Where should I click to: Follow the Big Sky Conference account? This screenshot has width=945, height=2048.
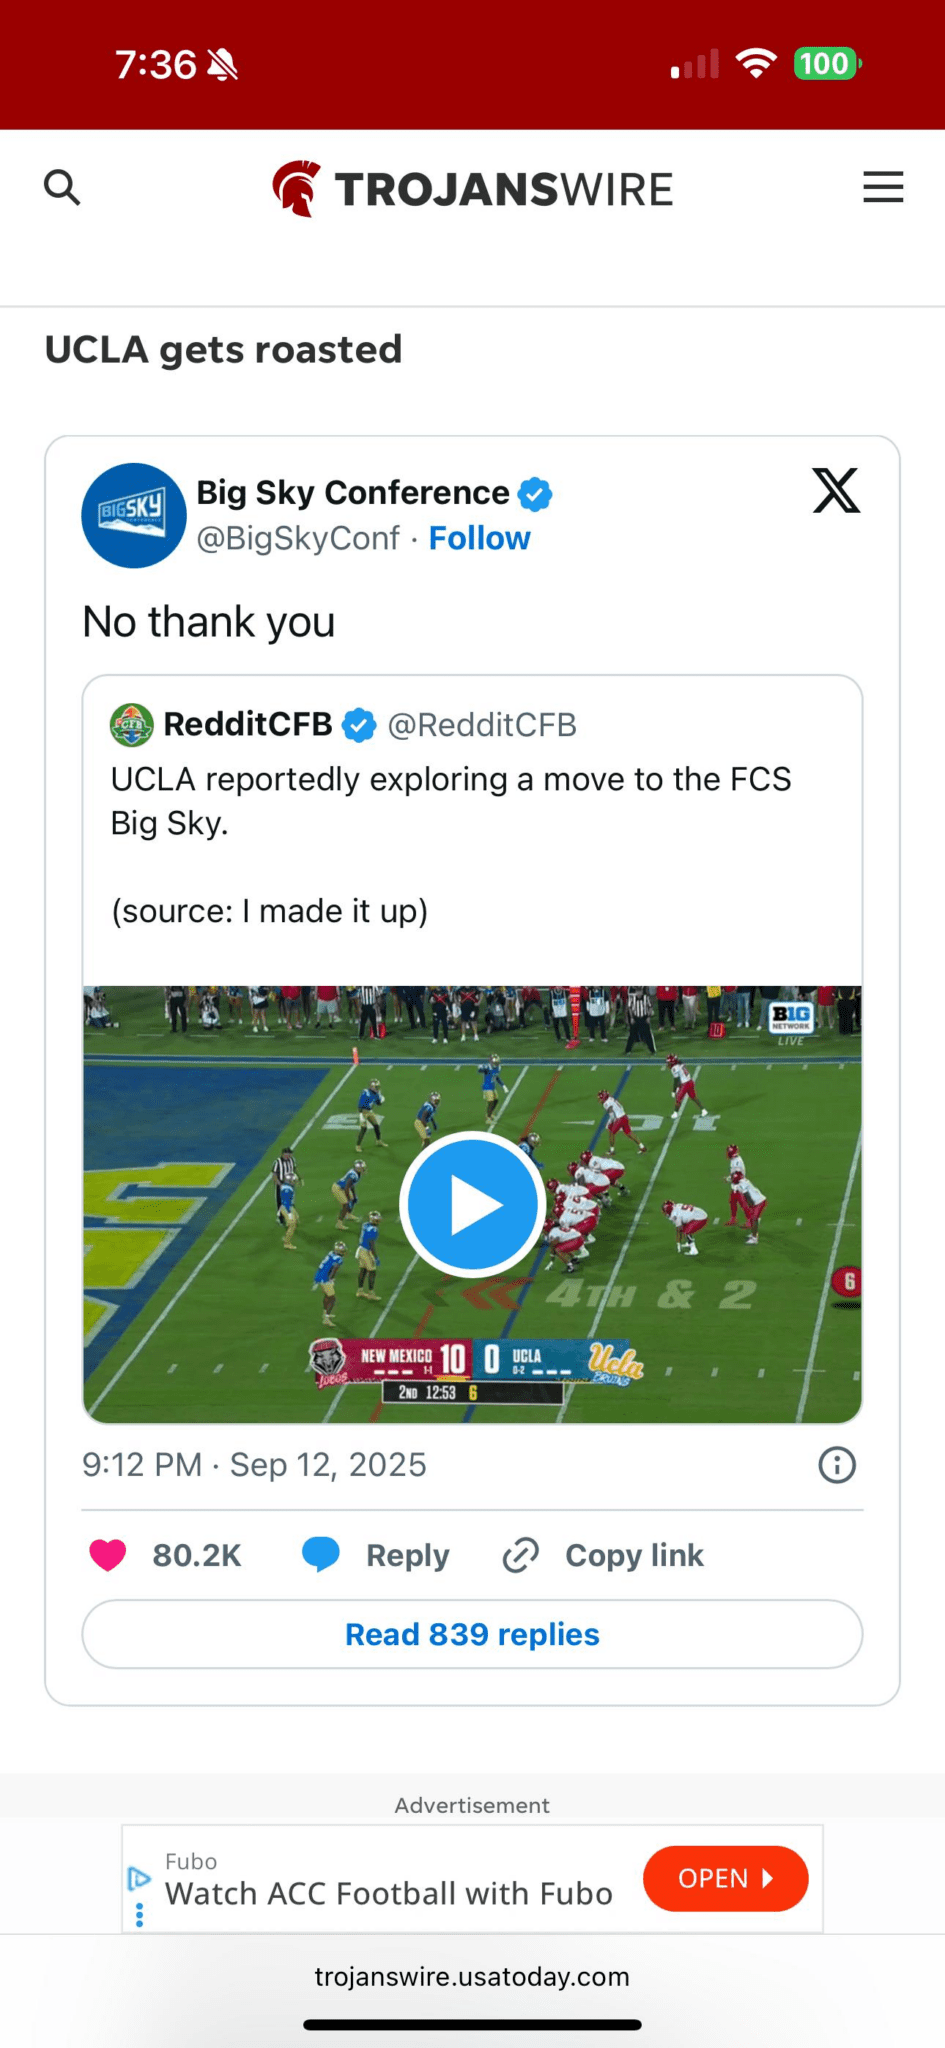(479, 538)
